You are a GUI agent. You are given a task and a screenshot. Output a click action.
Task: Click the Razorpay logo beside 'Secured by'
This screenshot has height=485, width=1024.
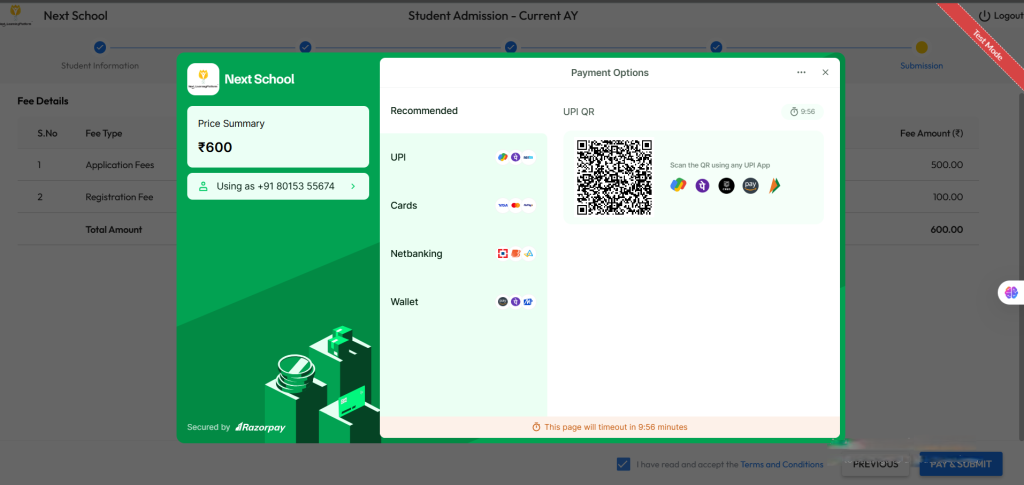(261, 427)
